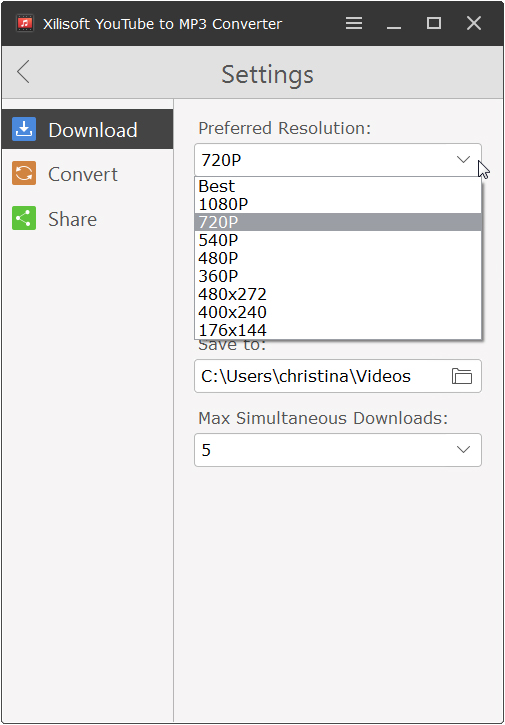The height and width of the screenshot is (725, 505).
Task: Switch to the Convert settings tab
Action: [x=87, y=174]
